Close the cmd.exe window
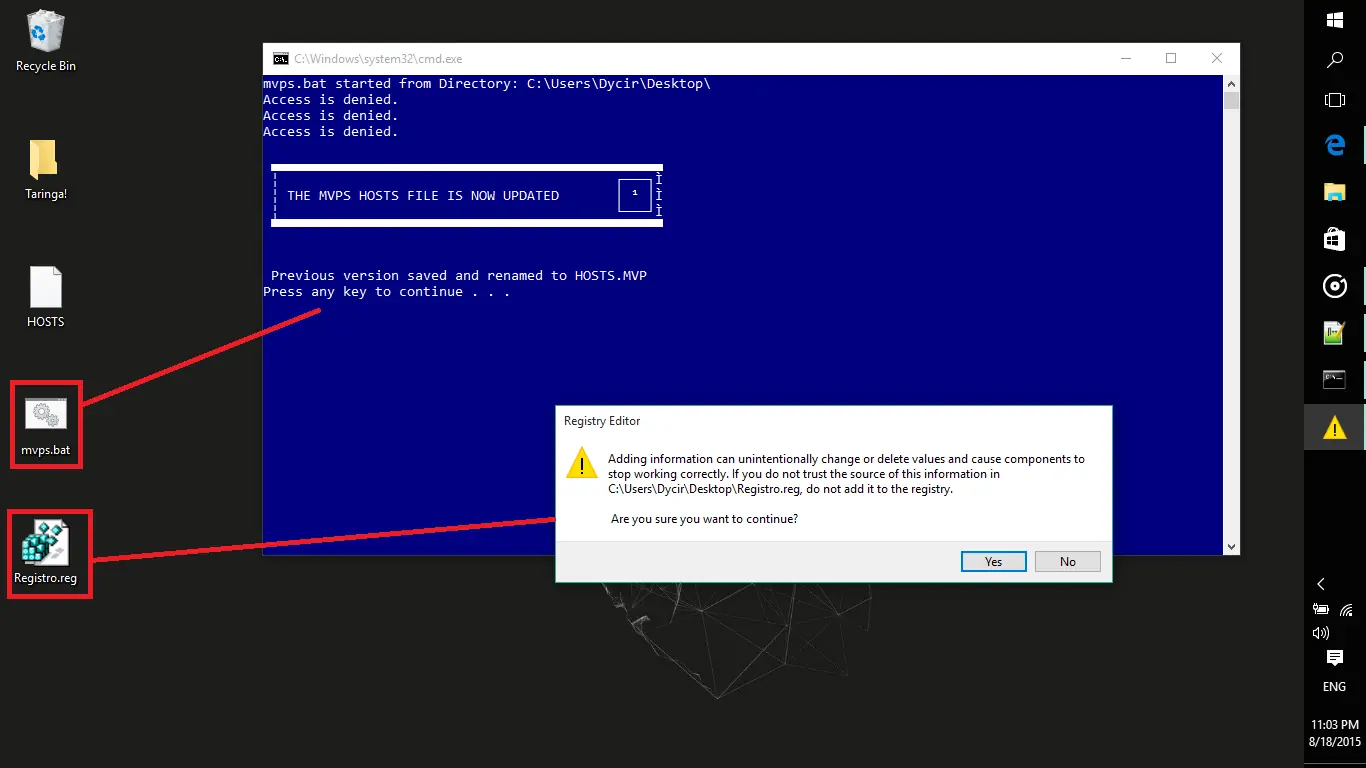Image resolution: width=1366 pixels, height=768 pixels. click(x=1217, y=59)
